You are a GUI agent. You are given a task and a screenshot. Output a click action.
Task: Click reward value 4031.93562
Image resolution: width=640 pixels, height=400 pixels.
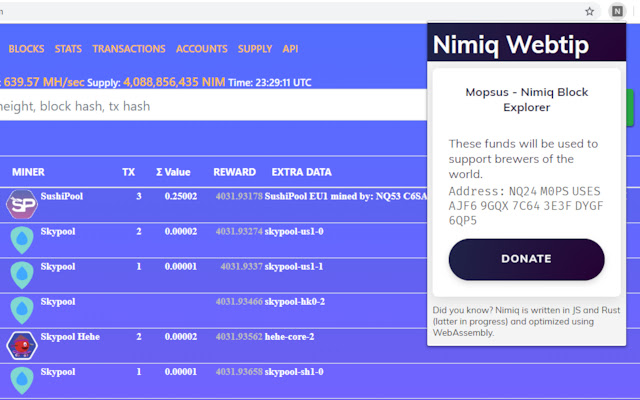(x=239, y=337)
